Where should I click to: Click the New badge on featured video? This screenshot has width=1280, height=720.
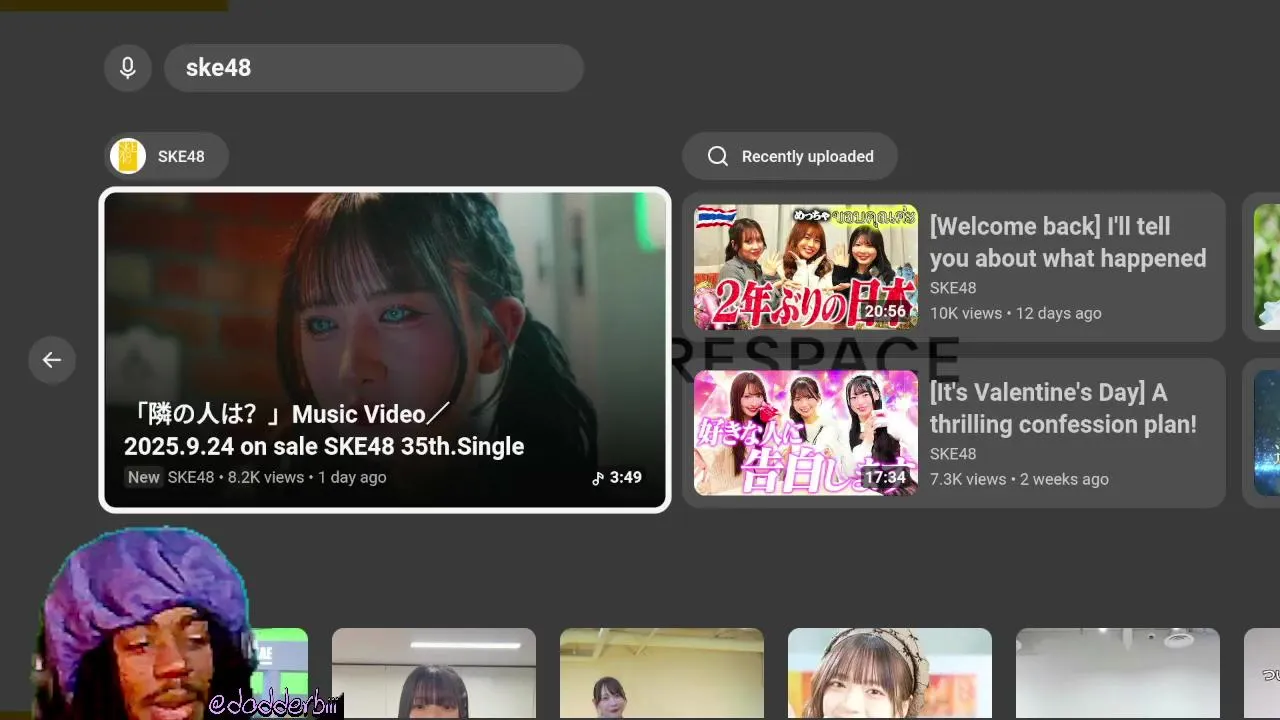pyautogui.click(x=143, y=477)
